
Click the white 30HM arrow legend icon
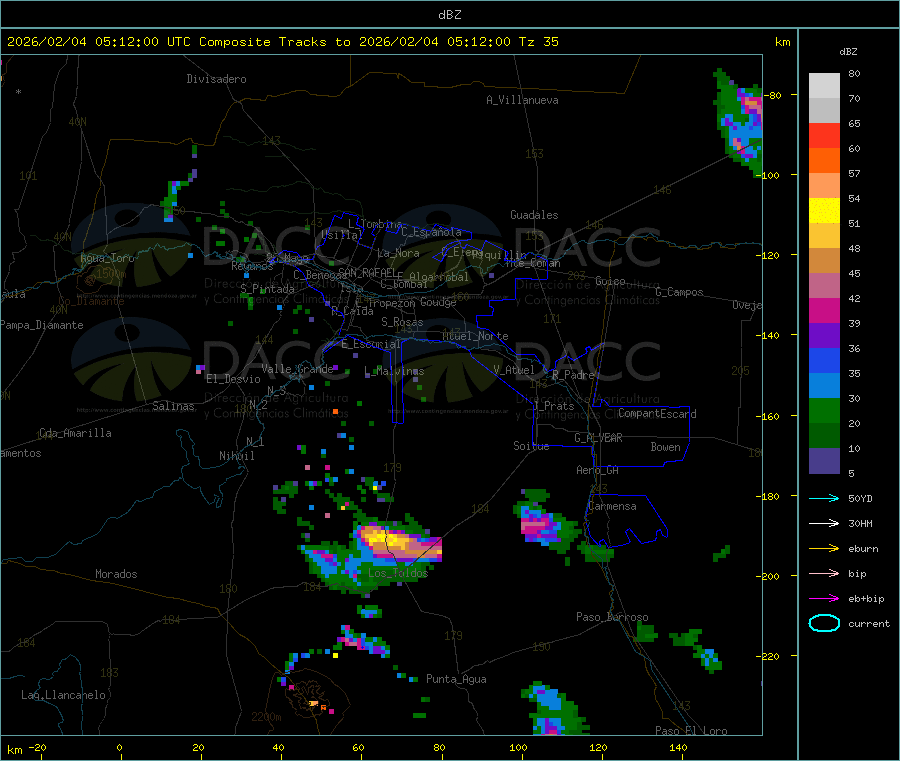(x=824, y=523)
